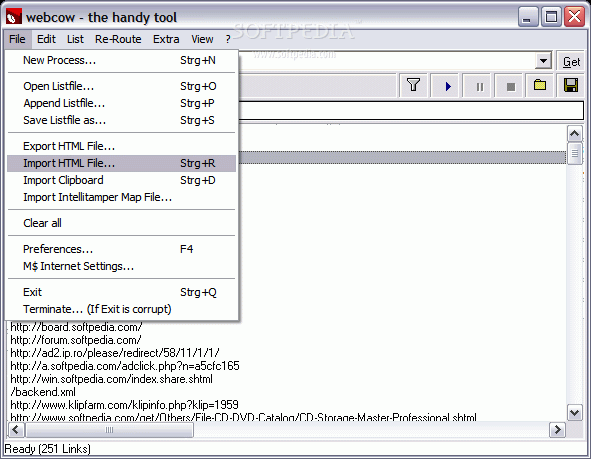Open a listfile with the yellow folder icon

tap(540, 86)
